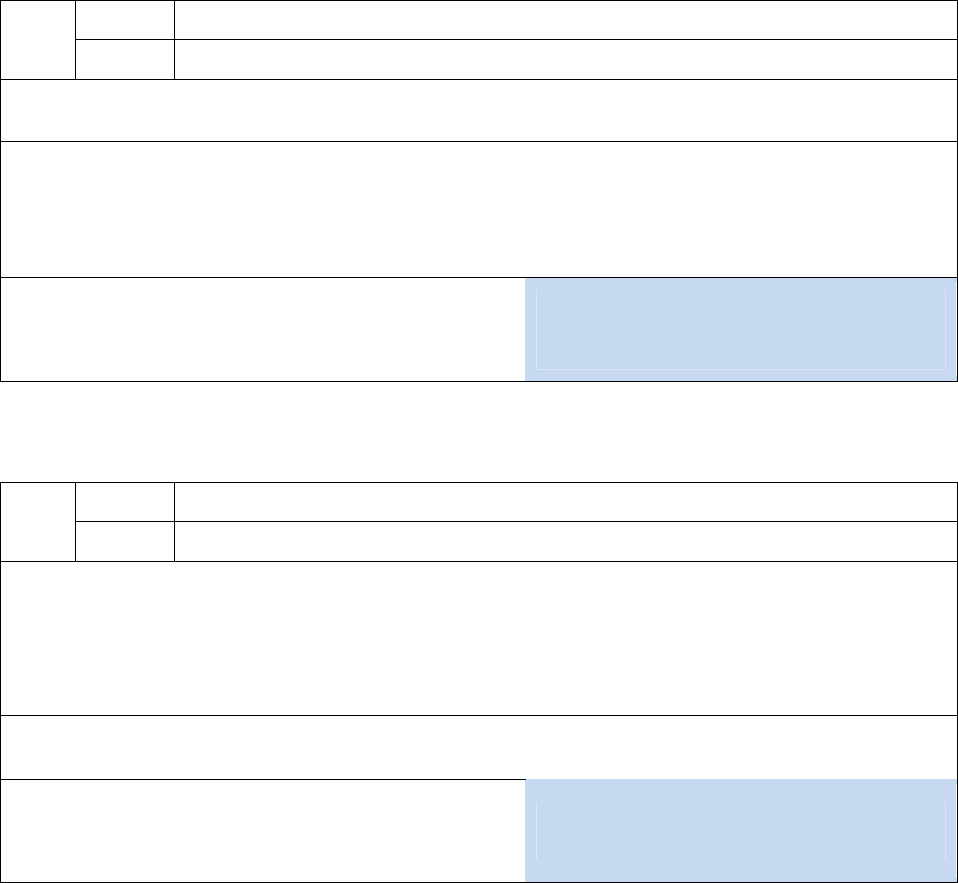Click the lower table's tall left corner cell
The height and width of the screenshot is (883, 958).
coord(38,521)
